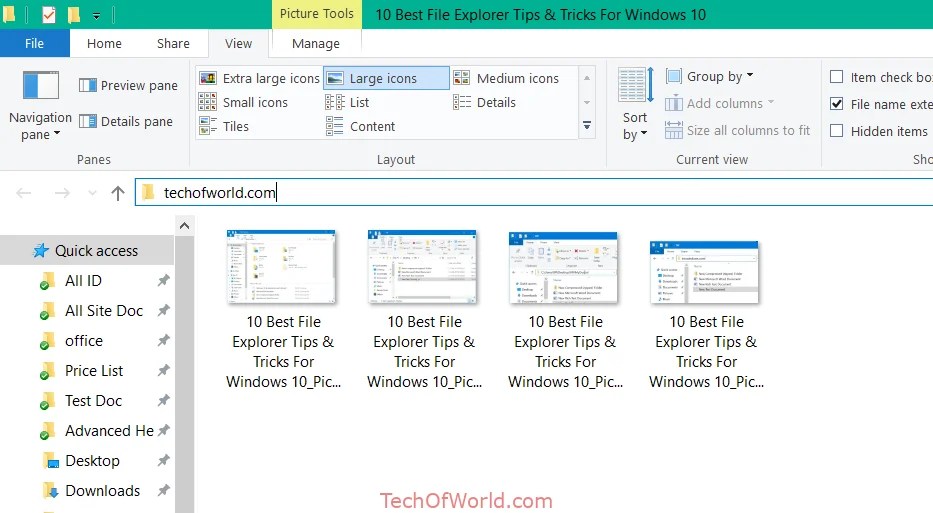This screenshot has width=933, height=513.
Task: Click the pin icon next to Advanced He
Action: coord(164,430)
